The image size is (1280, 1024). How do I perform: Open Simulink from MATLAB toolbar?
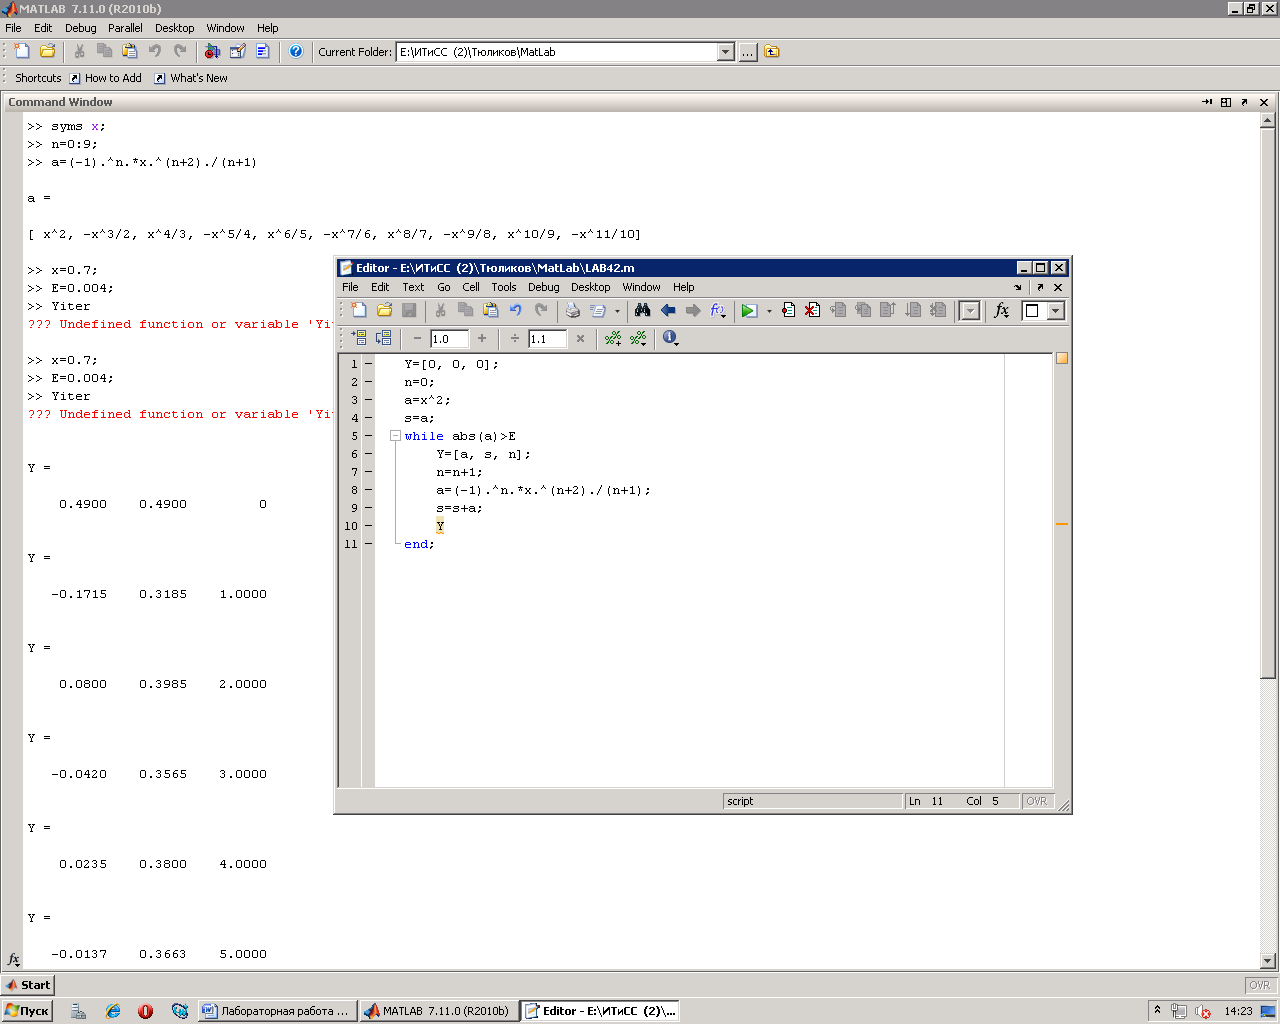(x=212, y=51)
